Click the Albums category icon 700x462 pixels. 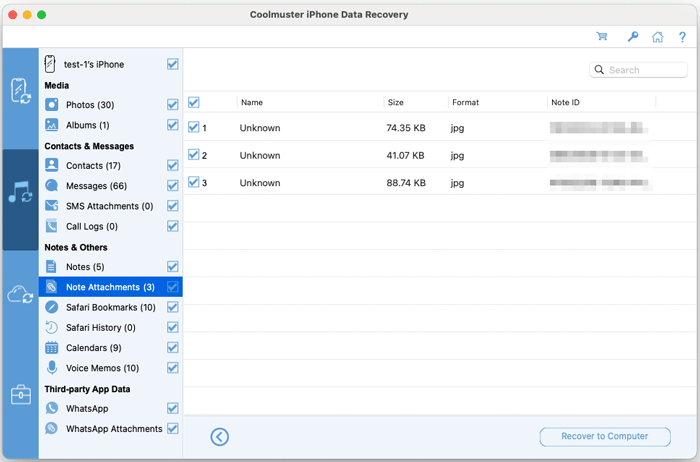pos(51,125)
